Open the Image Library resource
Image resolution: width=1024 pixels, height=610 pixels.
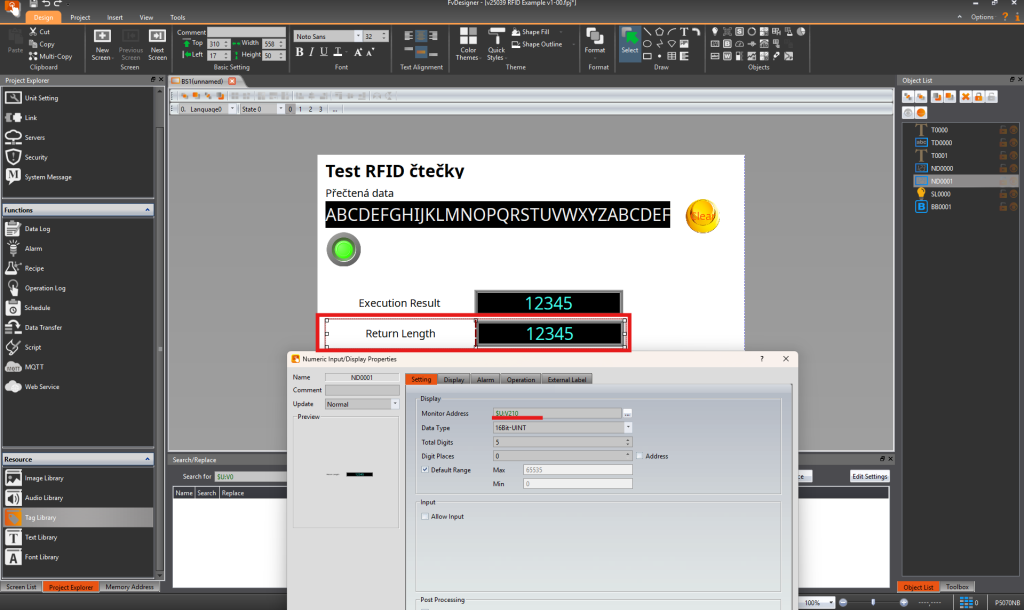pos(43,478)
